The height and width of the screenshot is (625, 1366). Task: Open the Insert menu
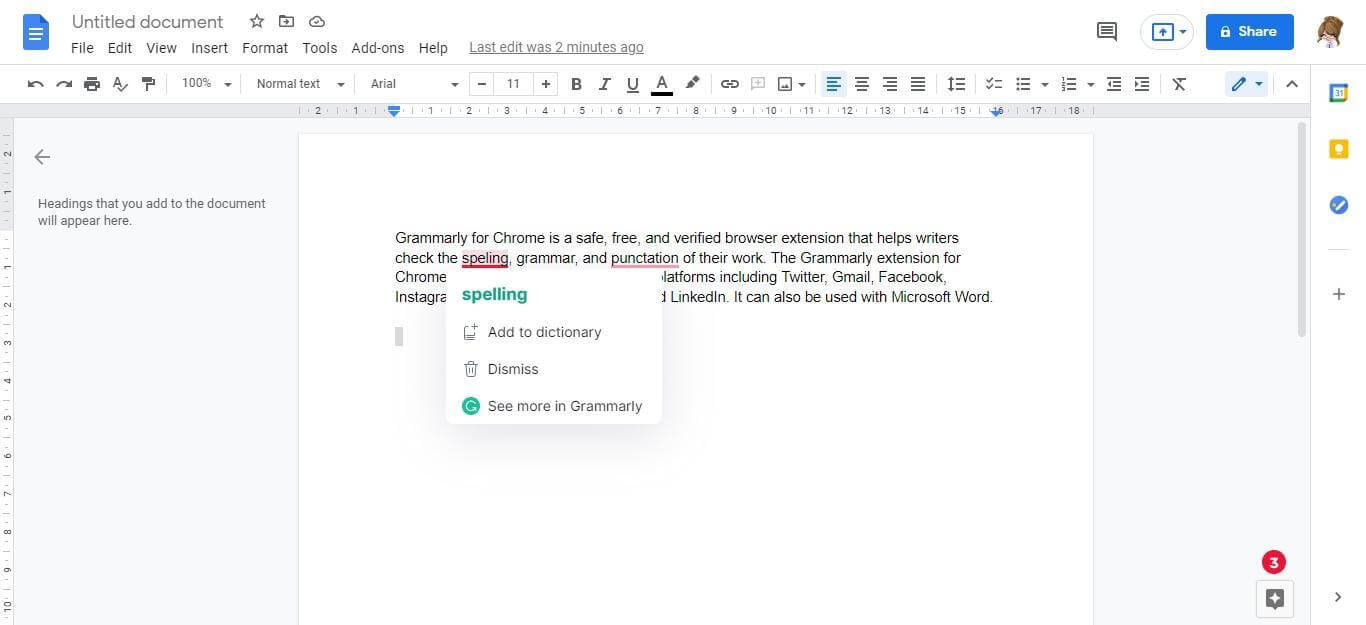coord(209,48)
